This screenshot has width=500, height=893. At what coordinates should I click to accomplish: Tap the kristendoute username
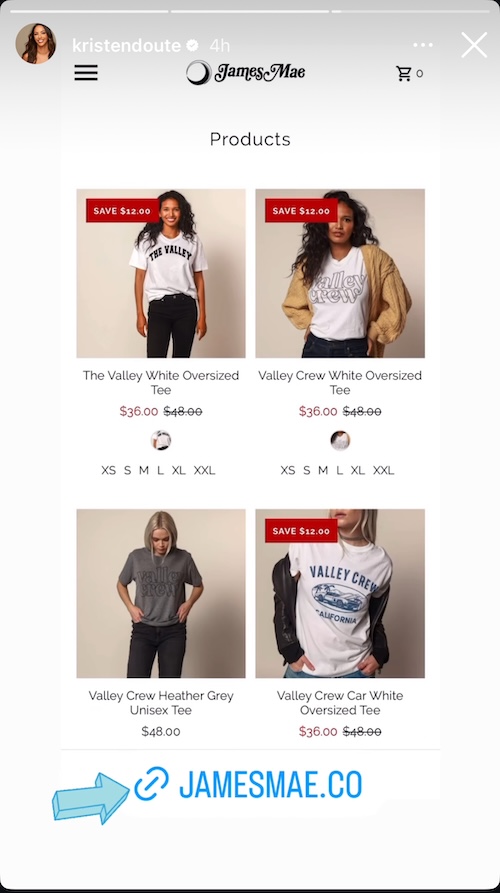point(126,46)
